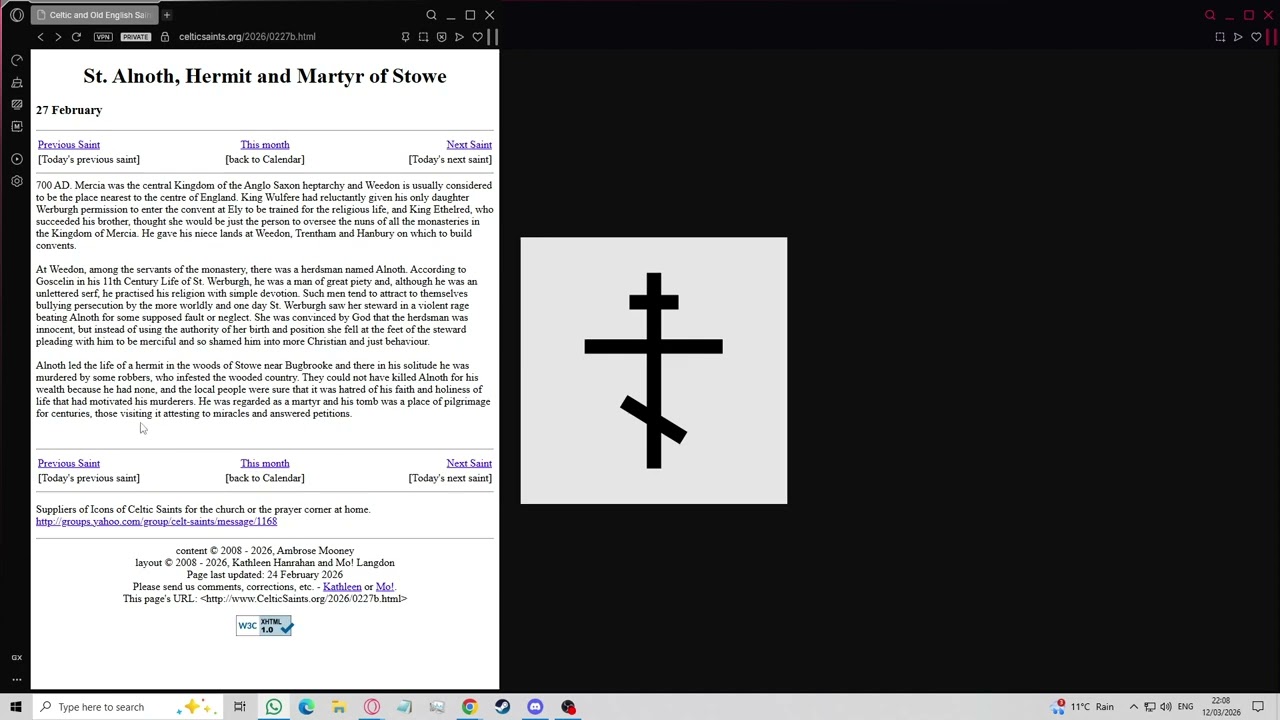Screen dimensions: 1280x720
Task: Follow the upper Previous Saint link
Action: click(x=69, y=145)
